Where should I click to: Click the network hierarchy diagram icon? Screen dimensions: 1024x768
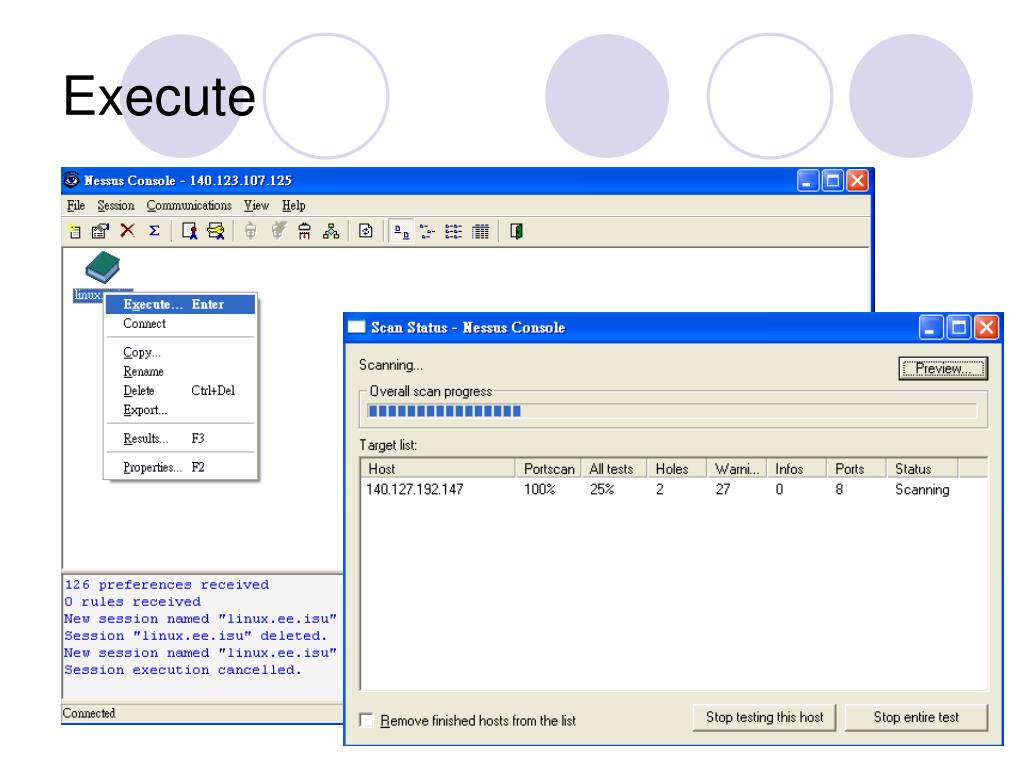coord(331,231)
